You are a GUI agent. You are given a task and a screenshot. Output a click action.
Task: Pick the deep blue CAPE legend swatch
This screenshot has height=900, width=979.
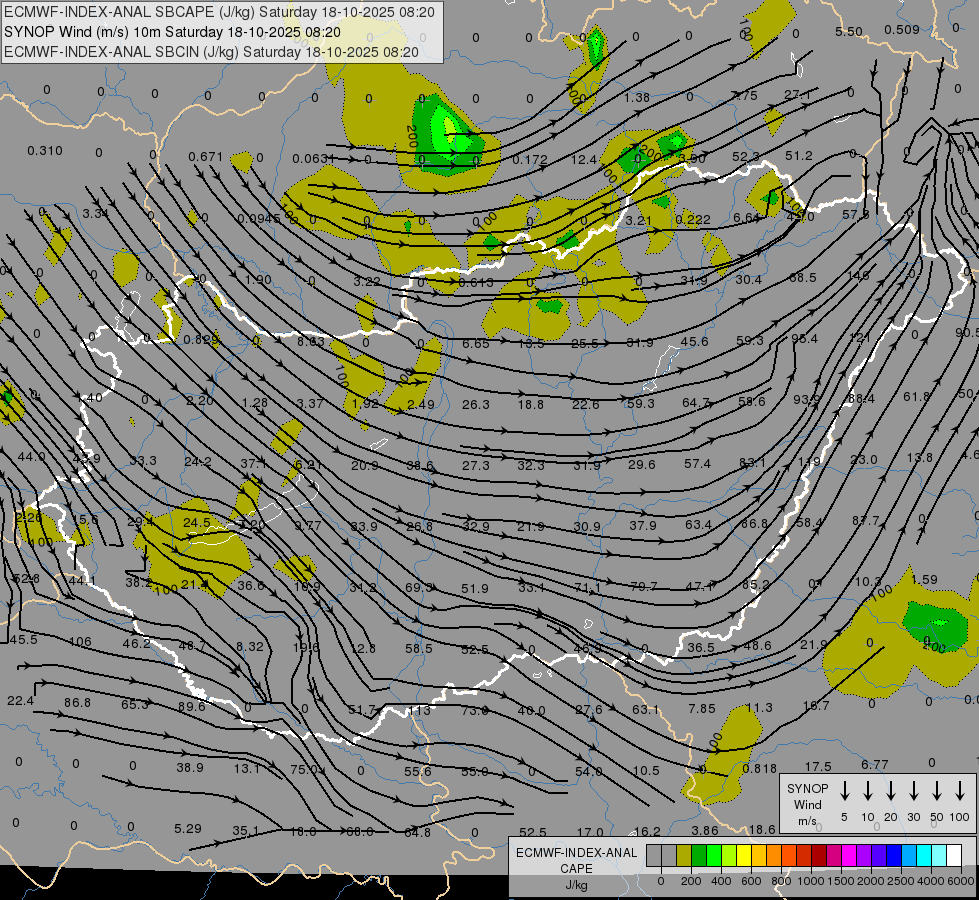tap(893, 855)
